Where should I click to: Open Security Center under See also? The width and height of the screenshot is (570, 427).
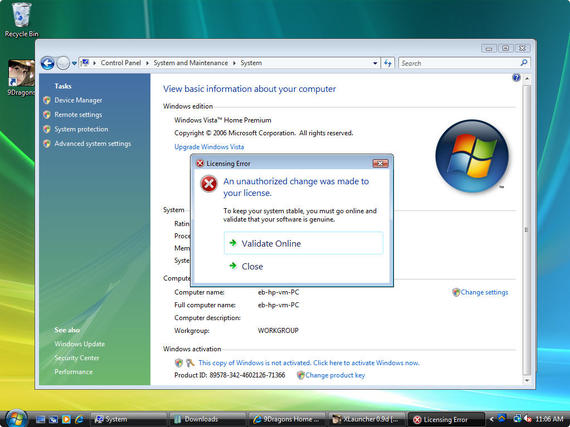[x=77, y=358]
